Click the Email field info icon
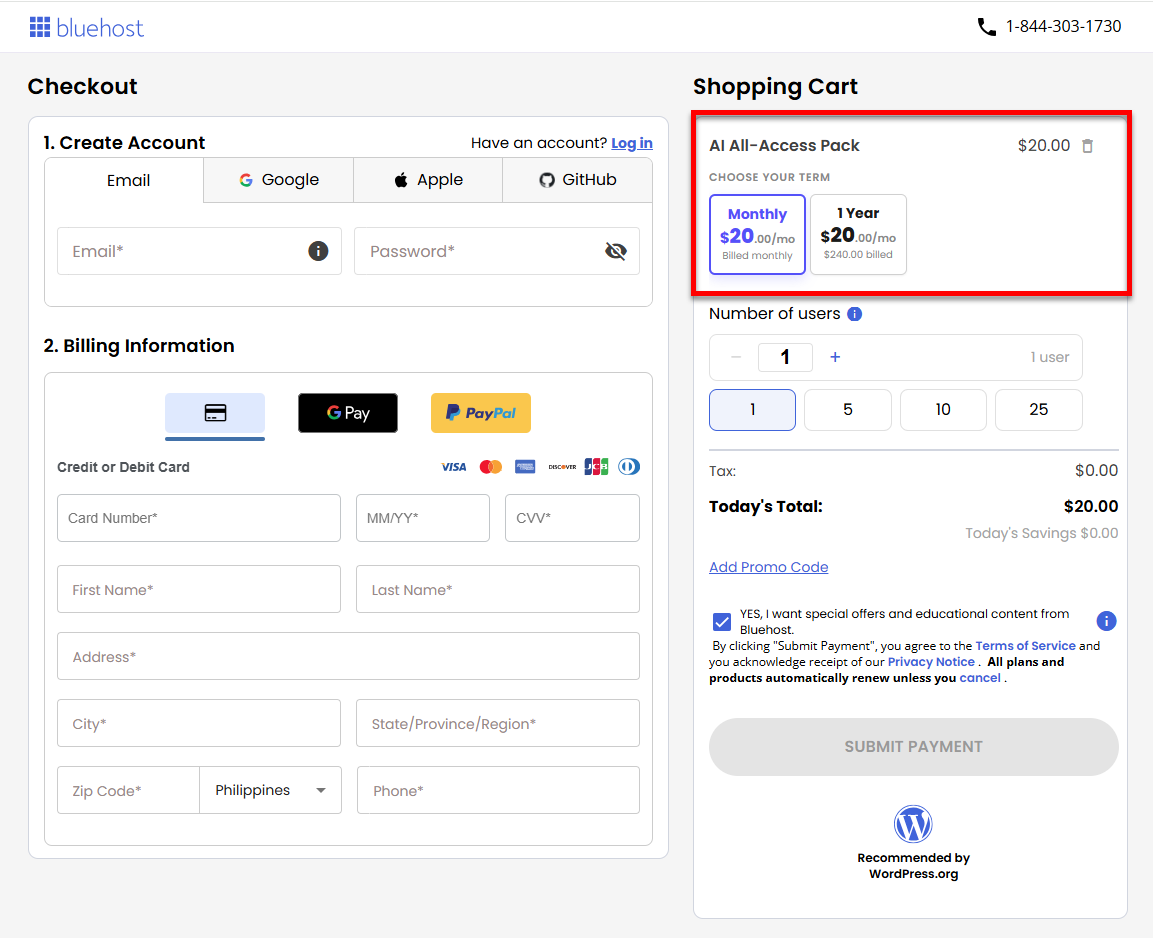Image resolution: width=1153 pixels, height=938 pixels. pos(318,251)
